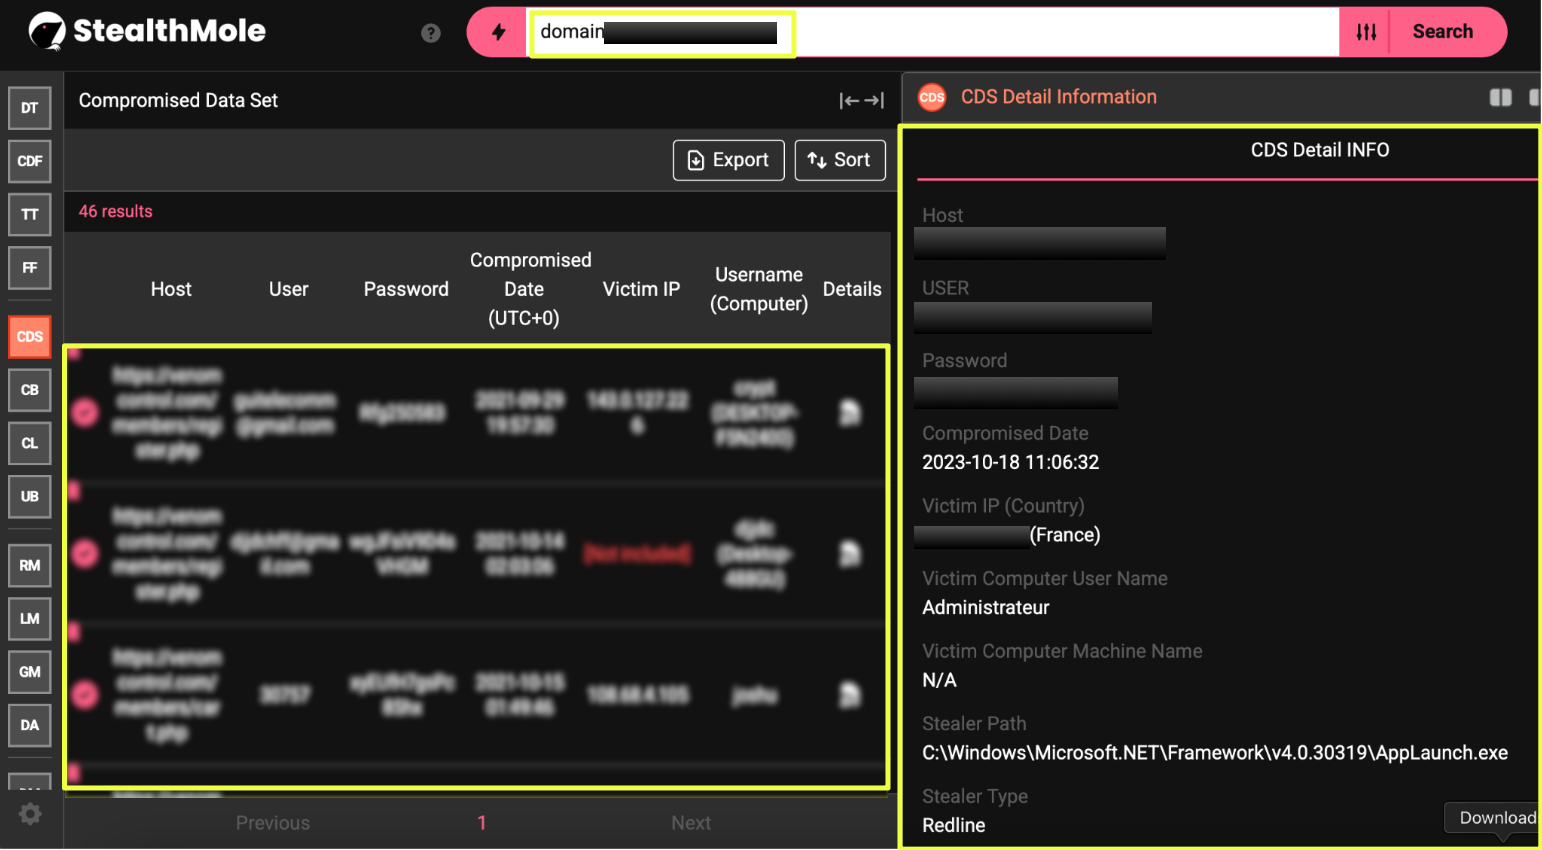Go to Next results page

click(x=691, y=823)
